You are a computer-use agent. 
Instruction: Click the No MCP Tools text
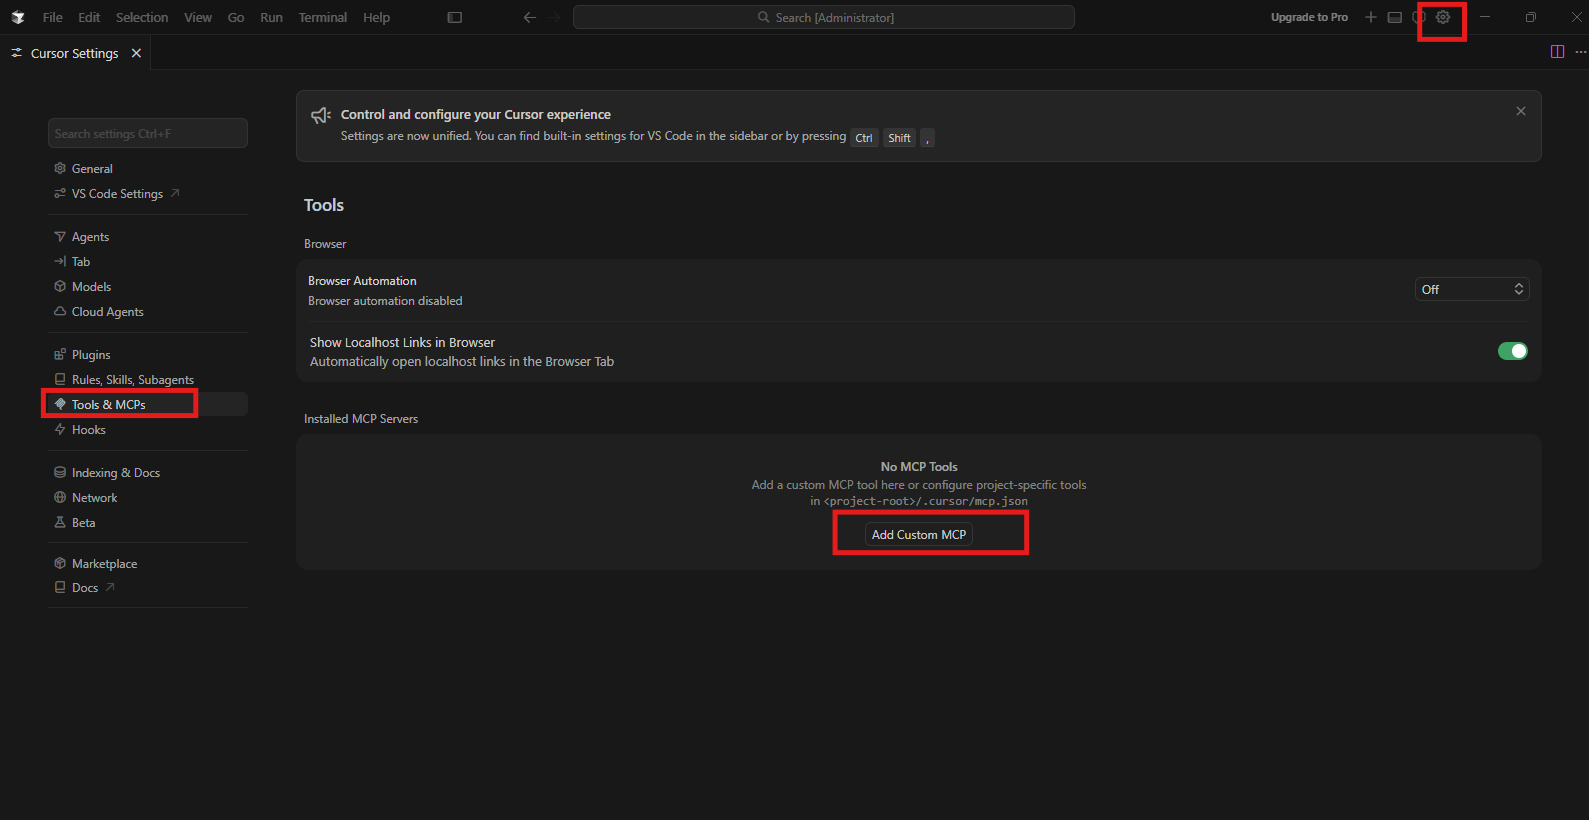[919, 467]
